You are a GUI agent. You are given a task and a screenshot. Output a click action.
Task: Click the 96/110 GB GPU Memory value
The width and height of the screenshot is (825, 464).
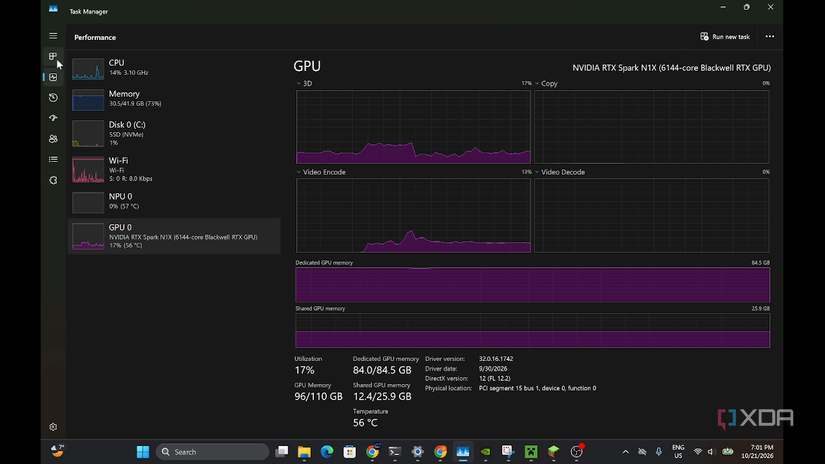point(318,397)
